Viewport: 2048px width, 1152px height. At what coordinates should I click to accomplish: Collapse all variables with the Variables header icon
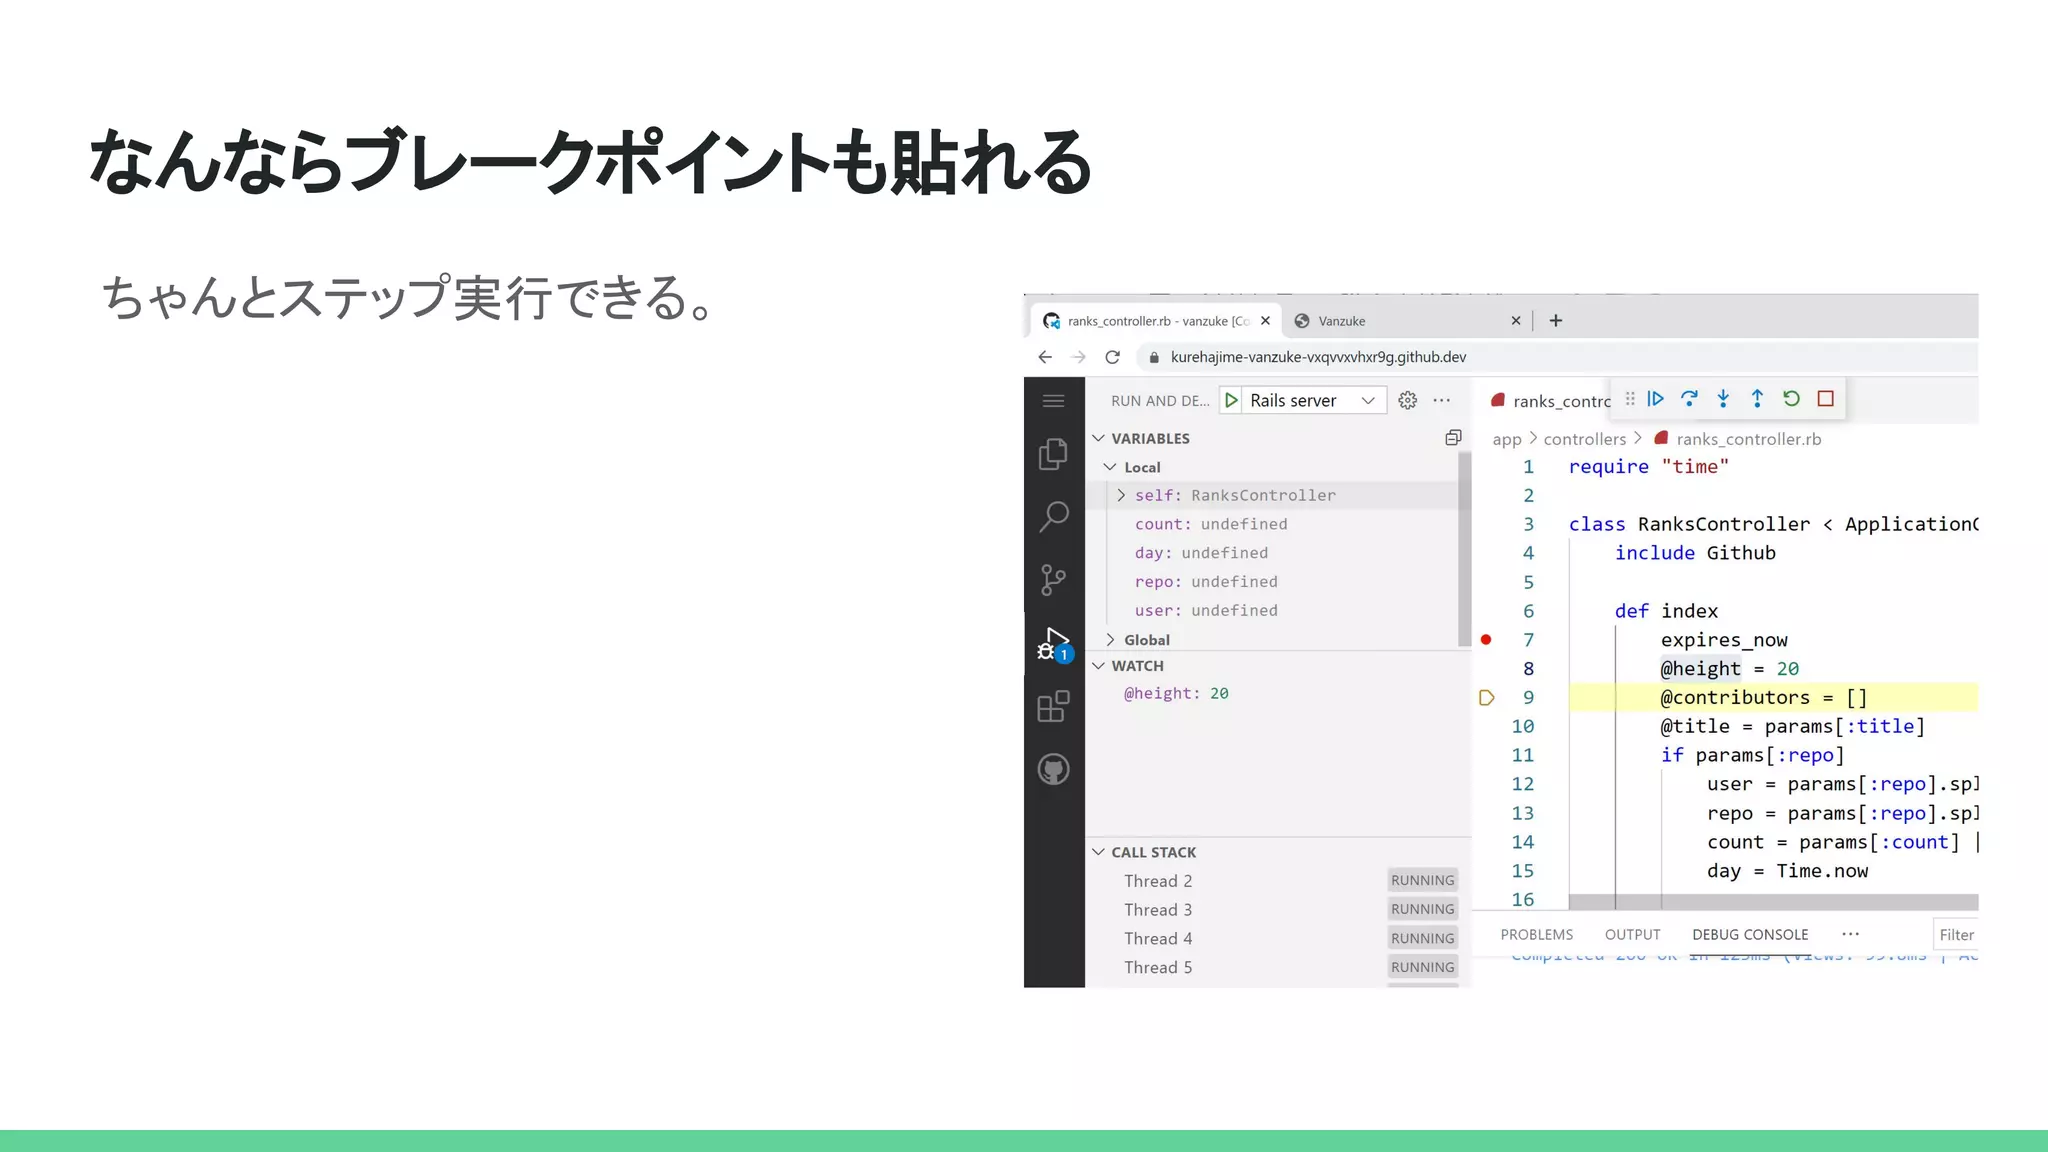pyautogui.click(x=1453, y=438)
